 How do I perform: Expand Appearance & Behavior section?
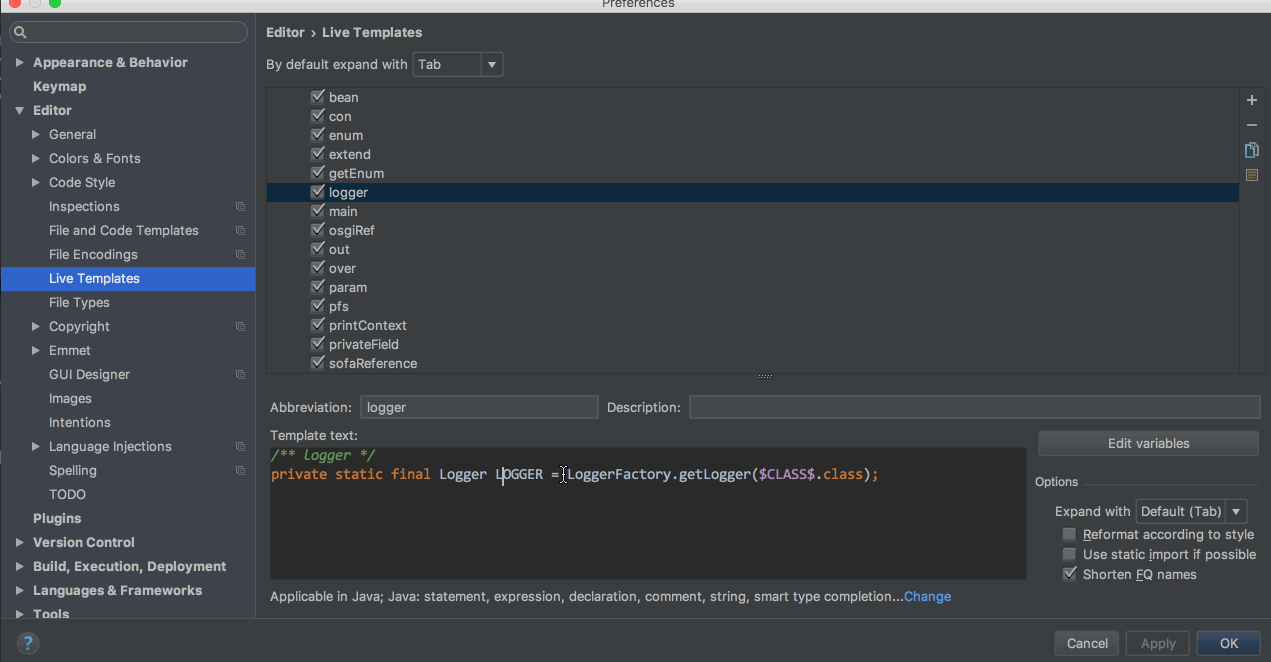(x=19, y=63)
